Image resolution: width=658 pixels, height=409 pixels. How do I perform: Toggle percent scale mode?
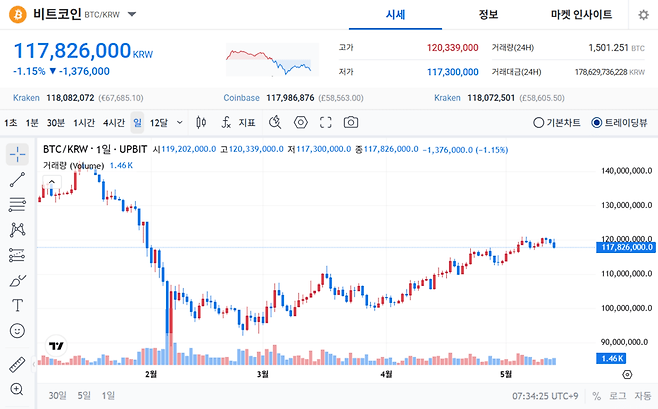point(596,396)
